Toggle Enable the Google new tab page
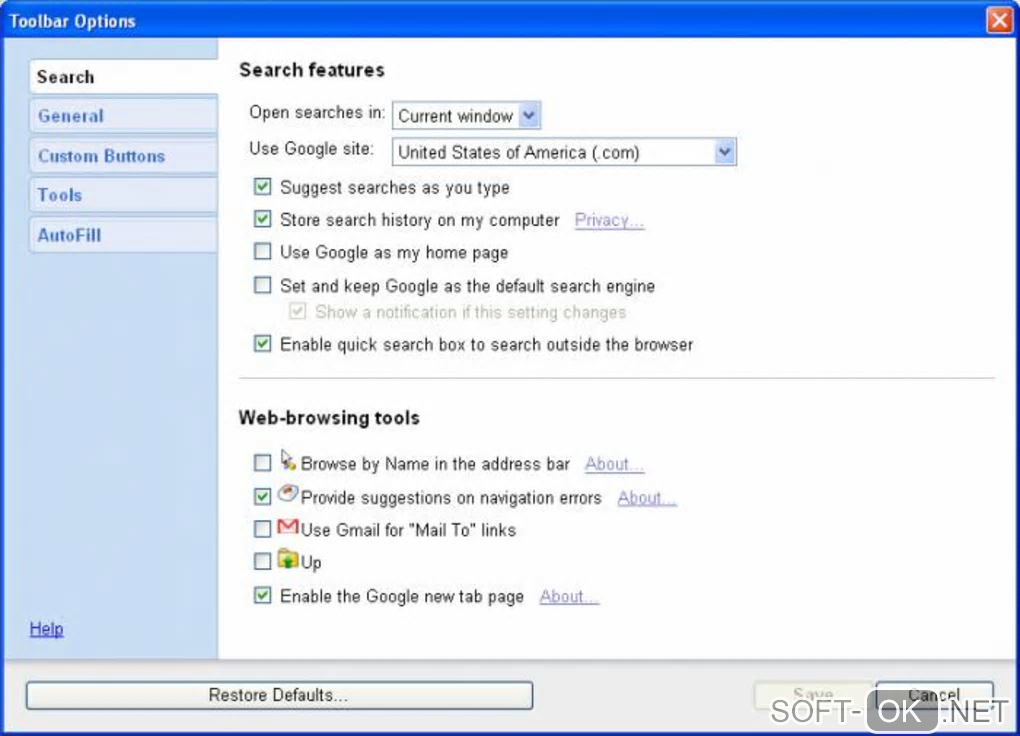Screen dimensions: 1020x736 pyautogui.click(x=262, y=595)
